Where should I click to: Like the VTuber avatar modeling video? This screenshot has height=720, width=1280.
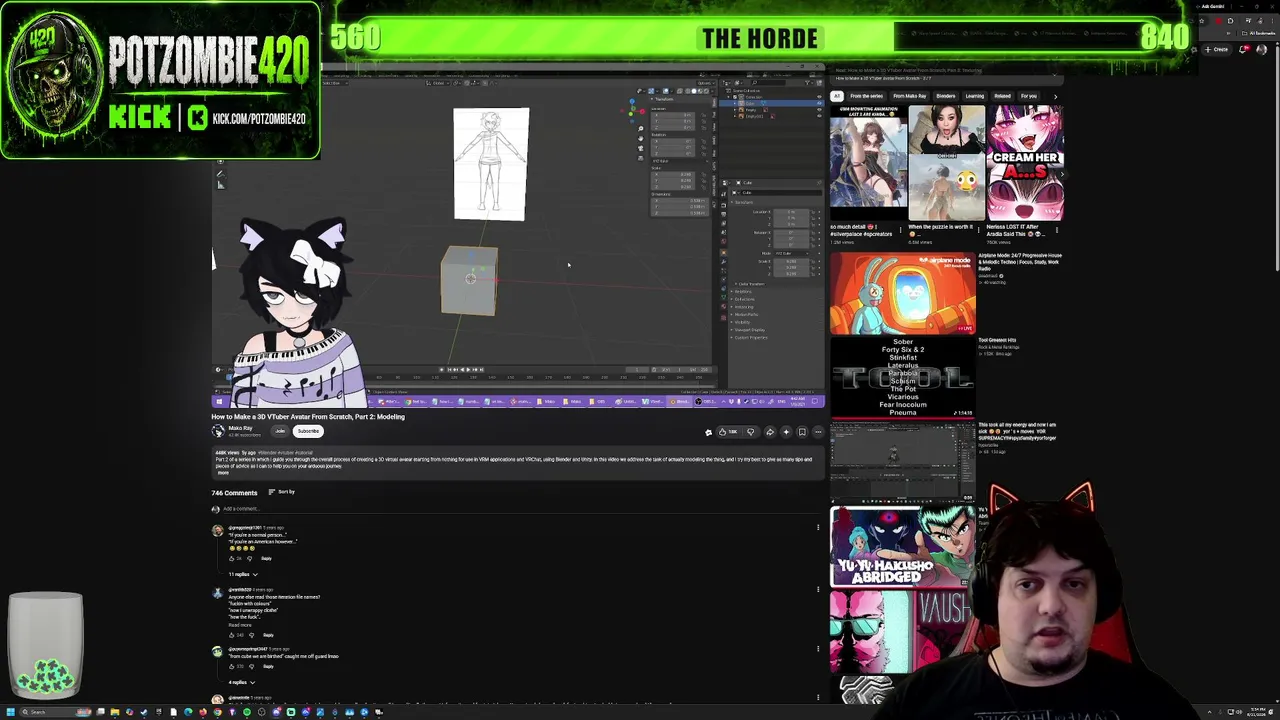click(727, 432)
